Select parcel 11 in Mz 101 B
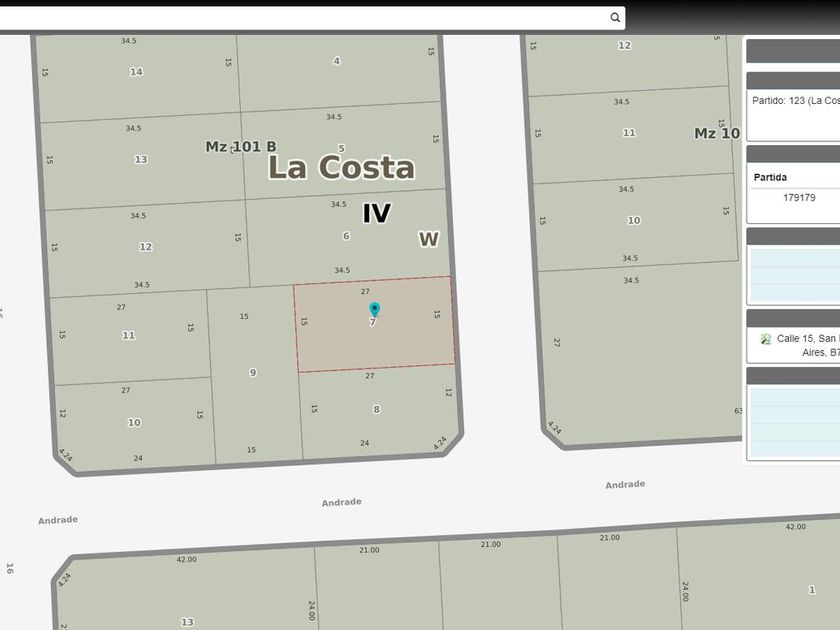 pos(129,335)
